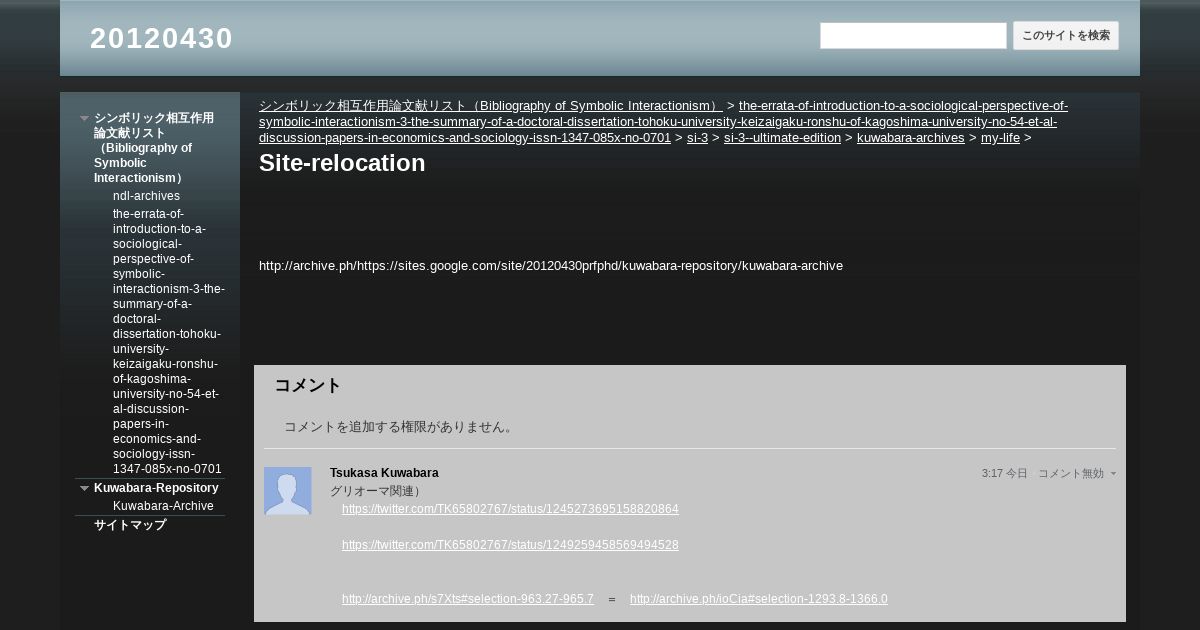Open the コメント無効 dropdown
The image size is (1200, 630).
point(1077,473)
